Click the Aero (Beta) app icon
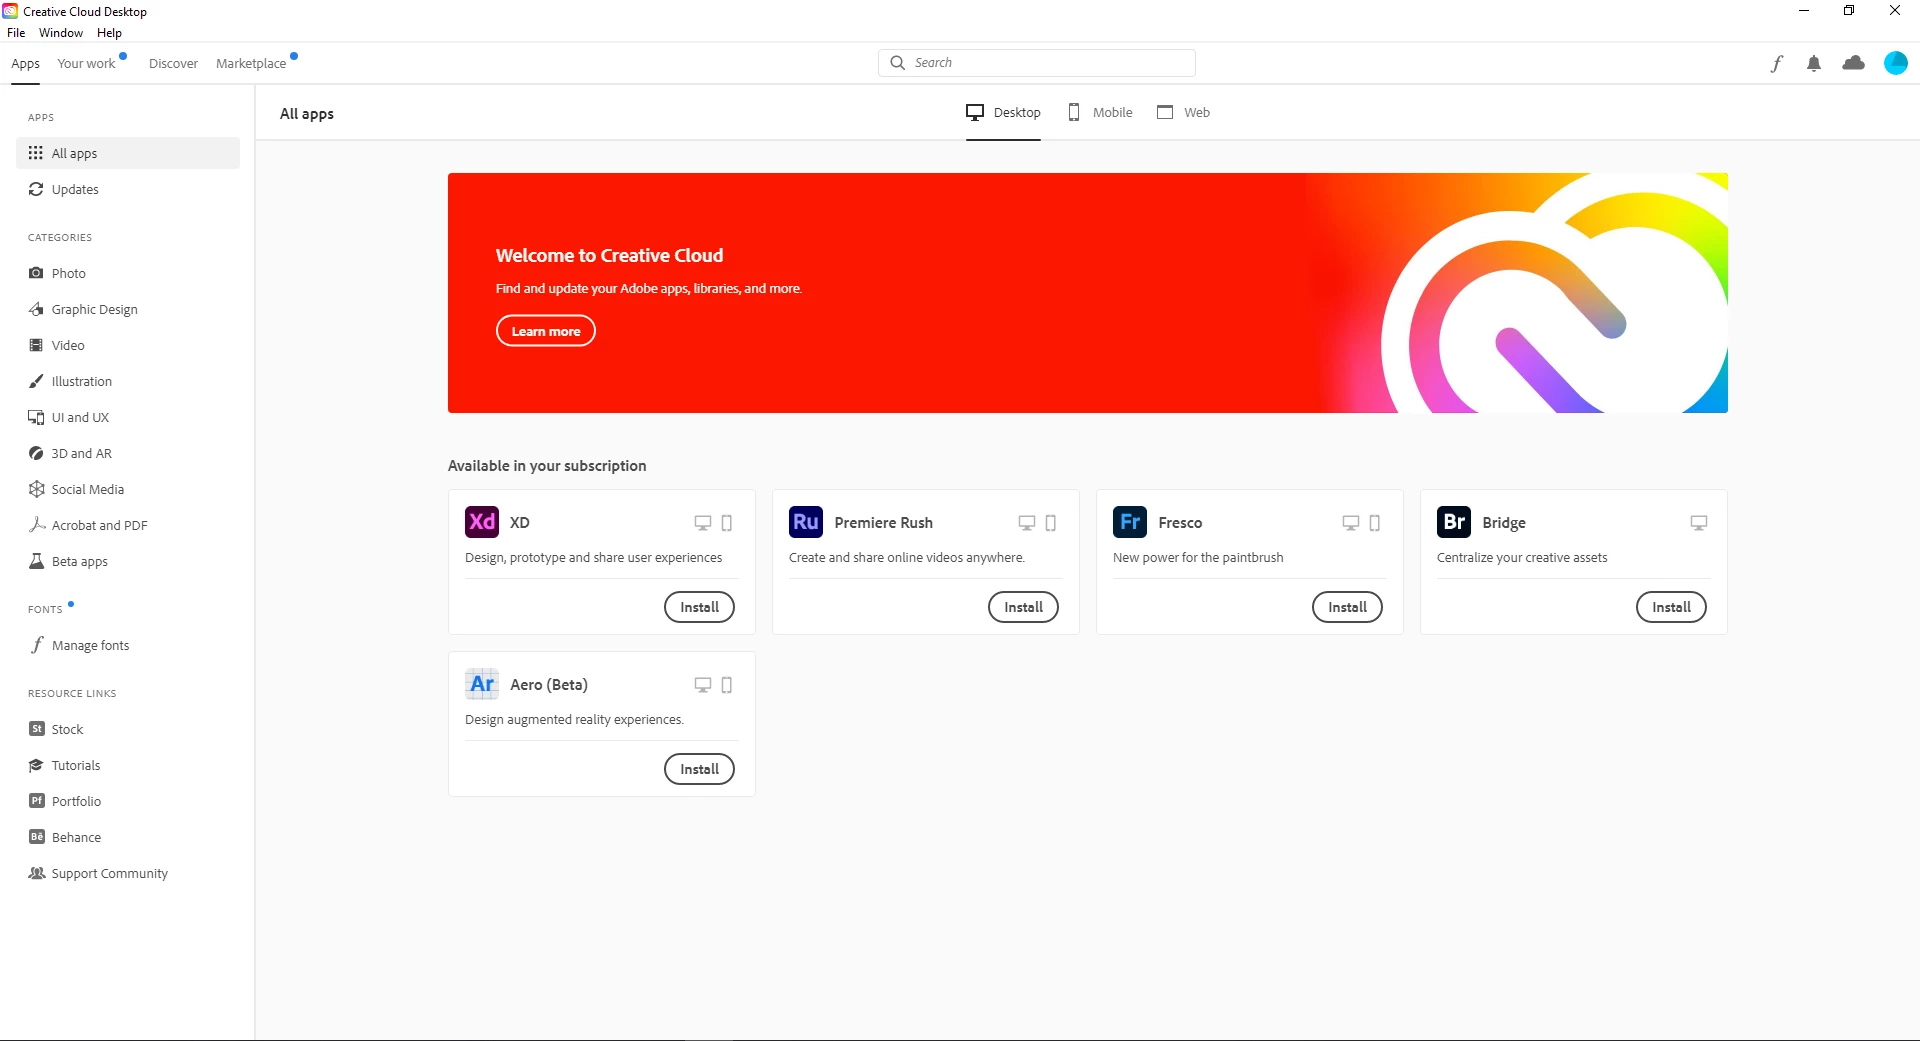The width and height of the screenshot is (1920, 1041). click(x=482, y=684)
